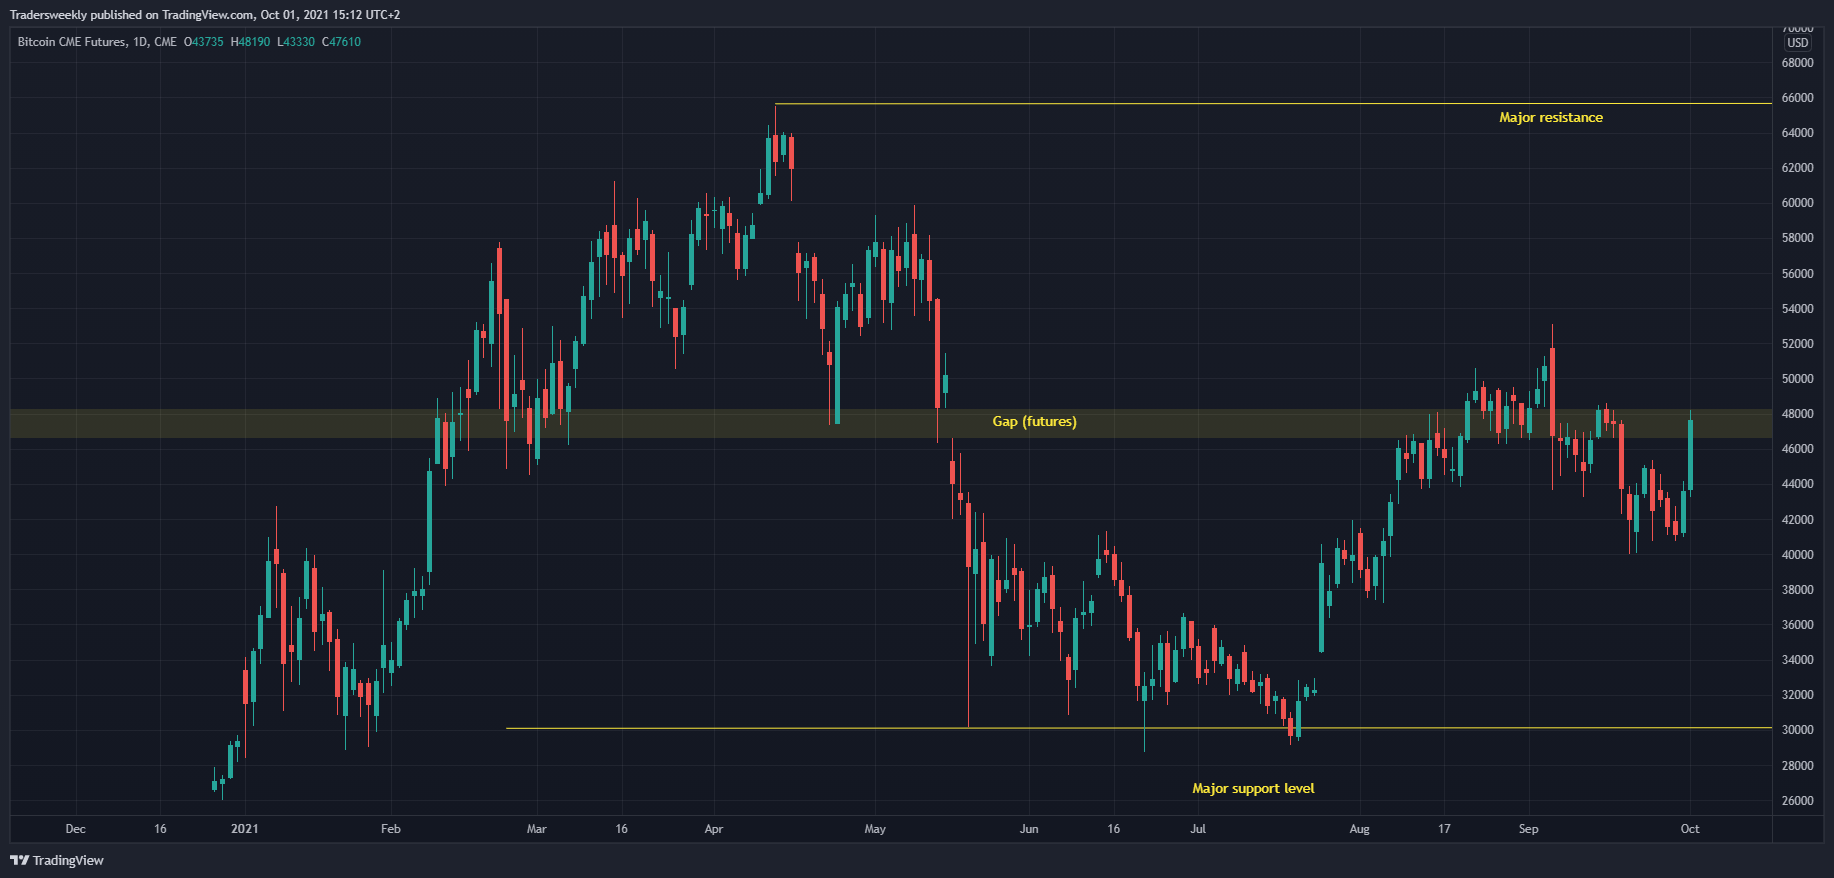Click the 'May' time axis label
This screenshot has width=1834, height=878.
pyautogui.click(x=875, y=829)
